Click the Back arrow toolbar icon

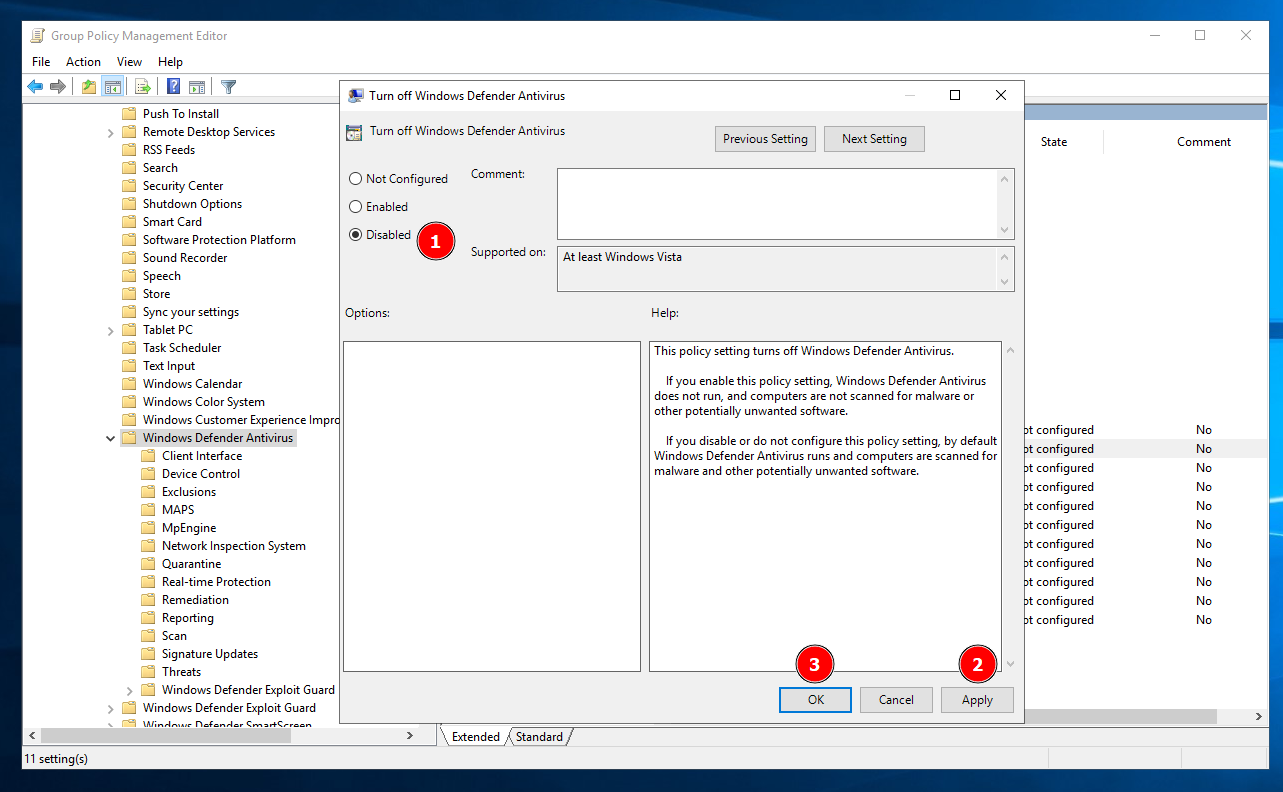tap(35, 87)
